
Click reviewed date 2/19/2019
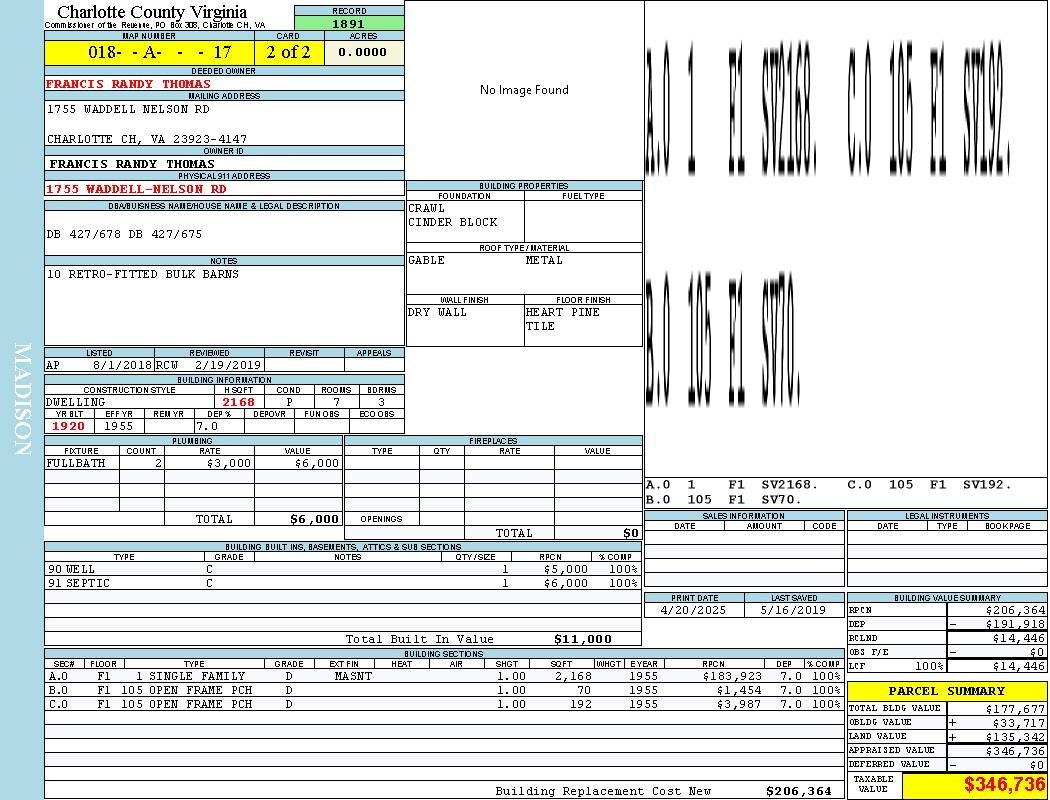228,365
